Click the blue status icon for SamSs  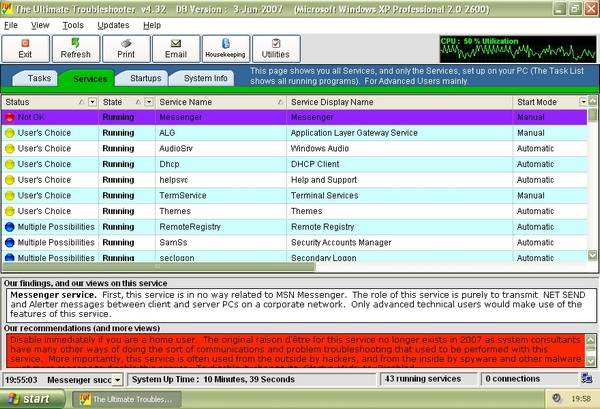coord(10,243)
